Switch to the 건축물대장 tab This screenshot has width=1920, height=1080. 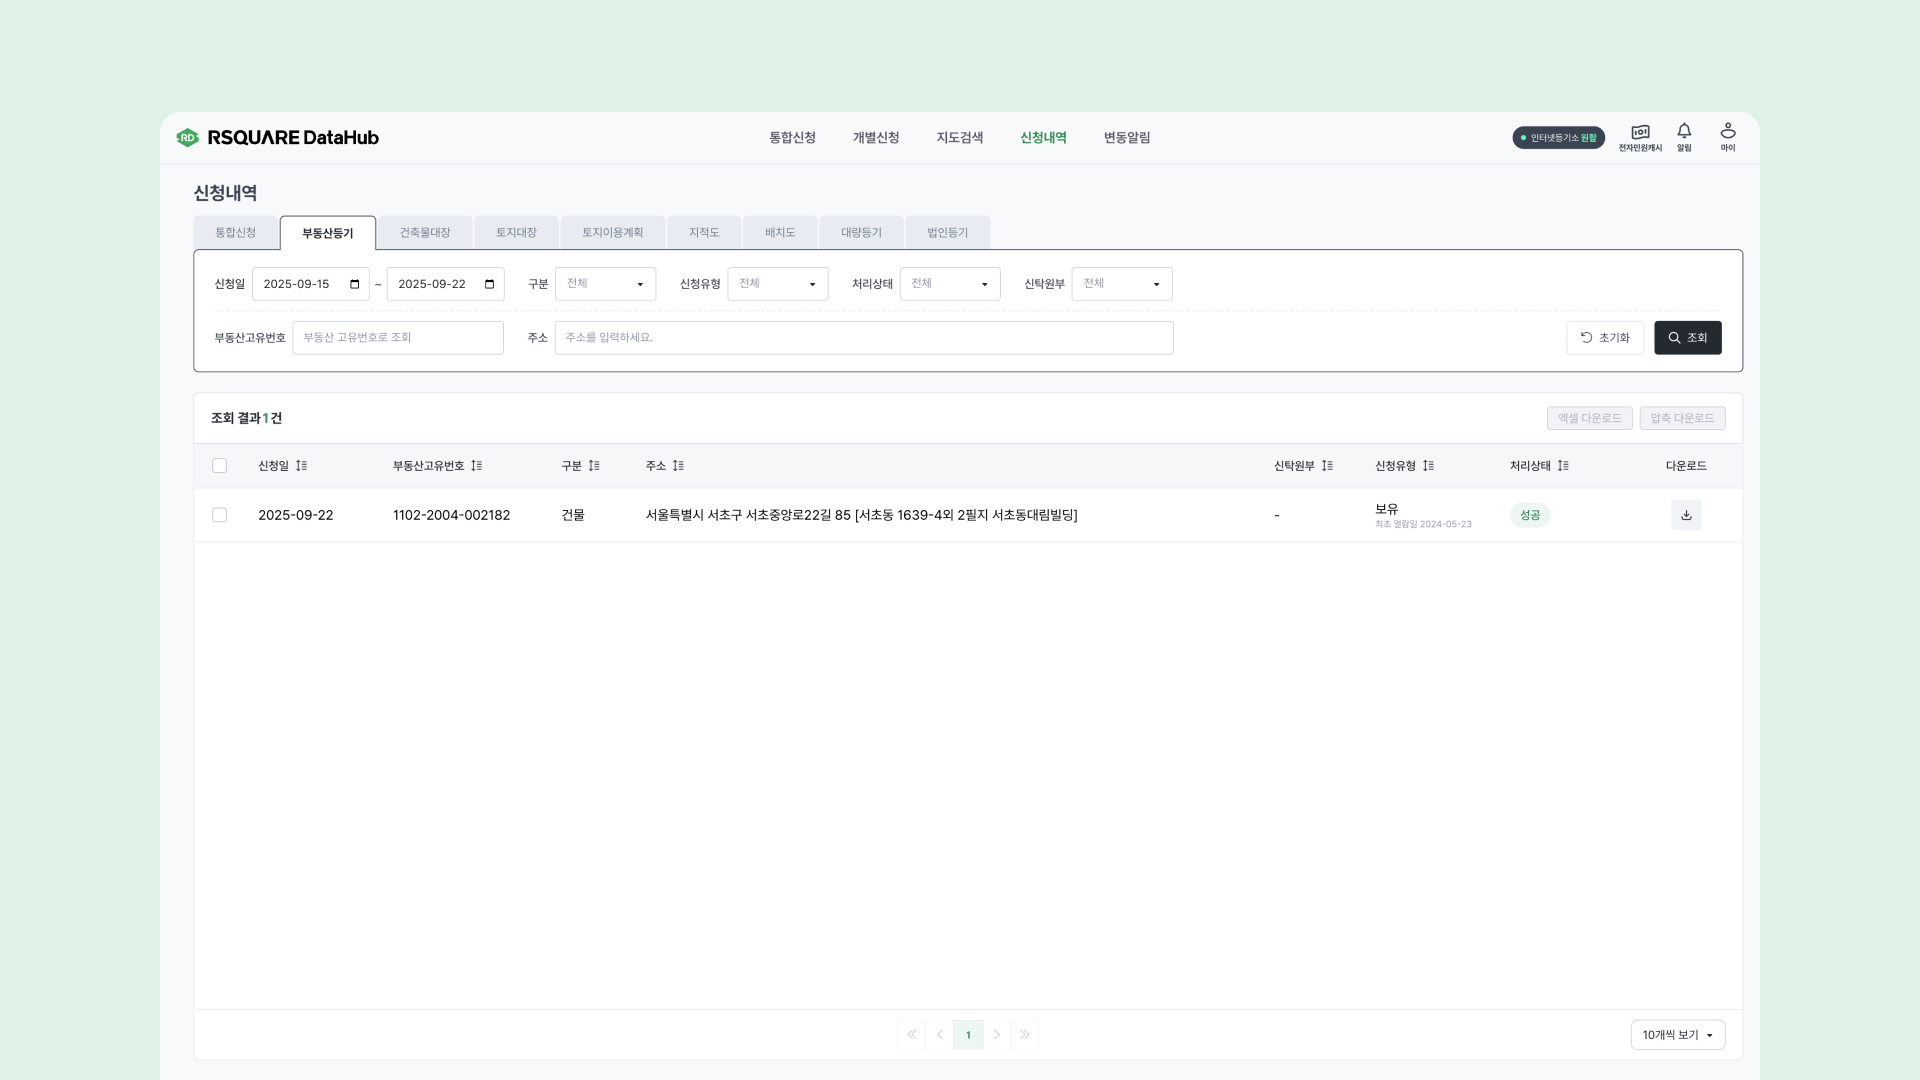[425, 233]
